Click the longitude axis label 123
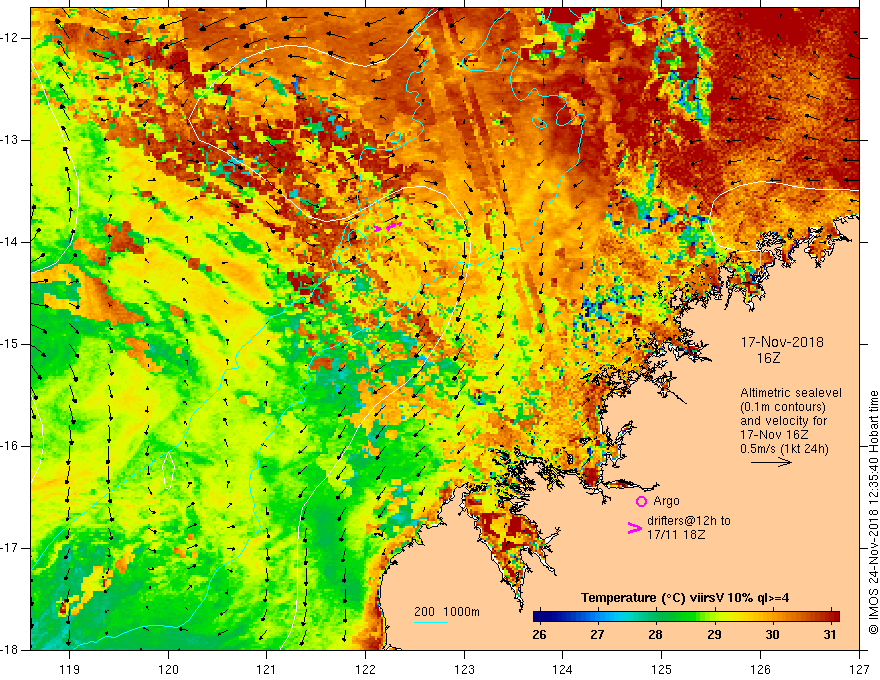Screen dimensions: 880x680 464,669
